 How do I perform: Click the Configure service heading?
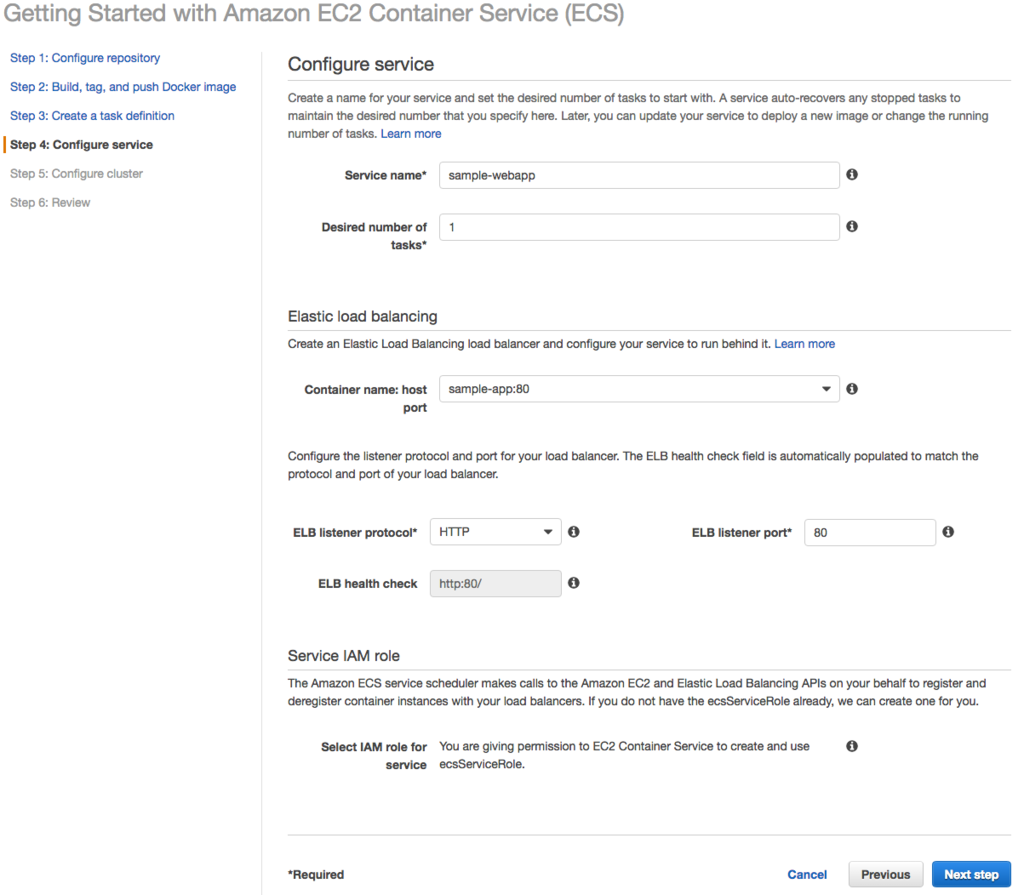[x=361, y=64]
